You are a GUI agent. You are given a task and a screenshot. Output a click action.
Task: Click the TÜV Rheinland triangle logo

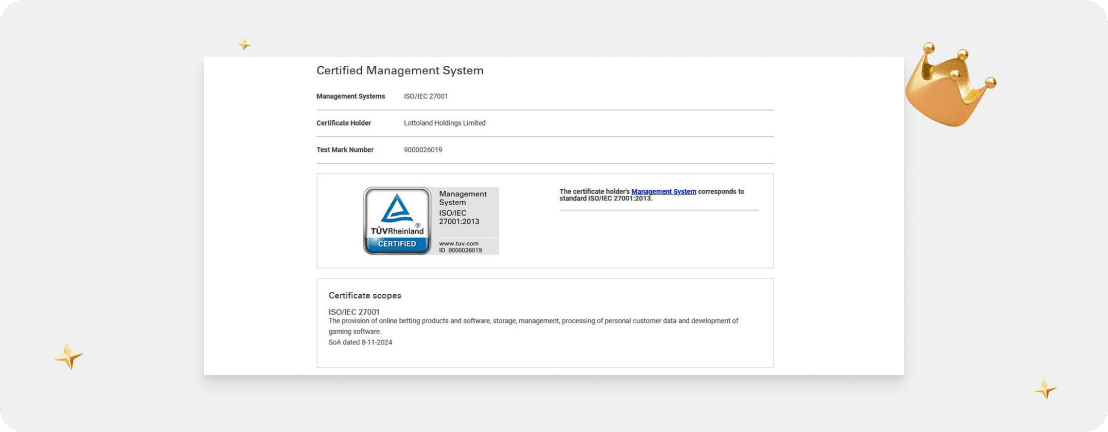click(x=397, y=210)
